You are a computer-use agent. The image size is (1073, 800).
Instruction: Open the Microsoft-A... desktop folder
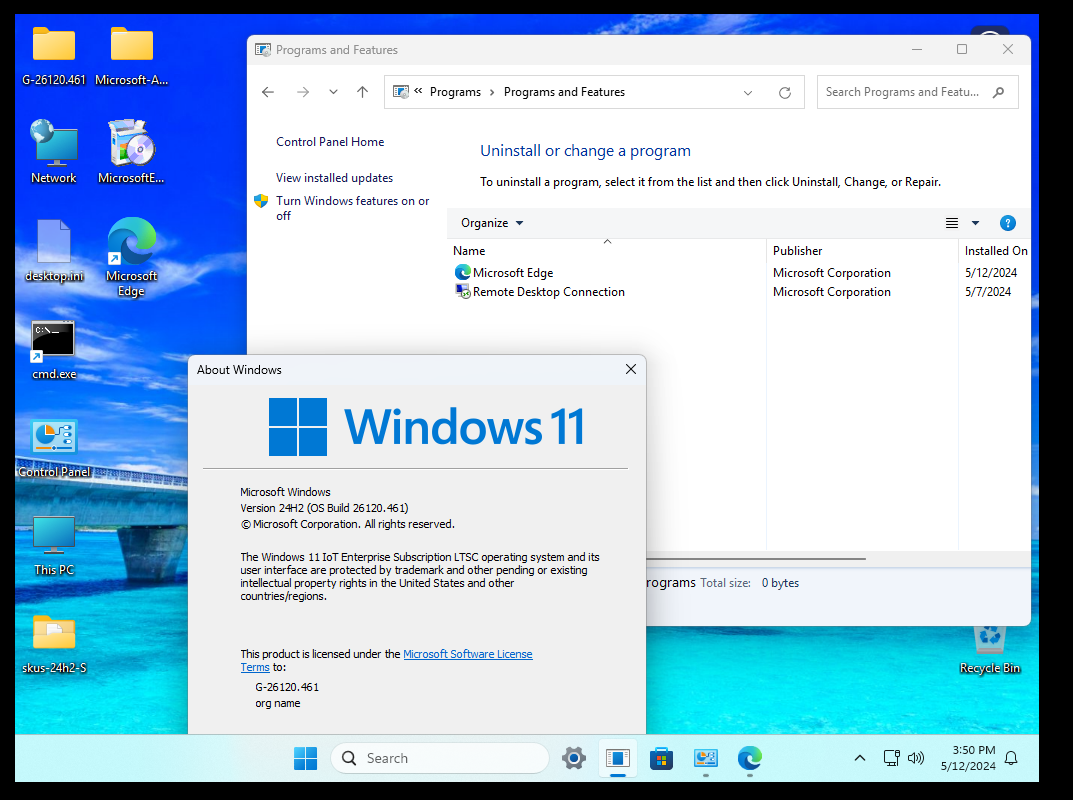click(x=131, y=56)
